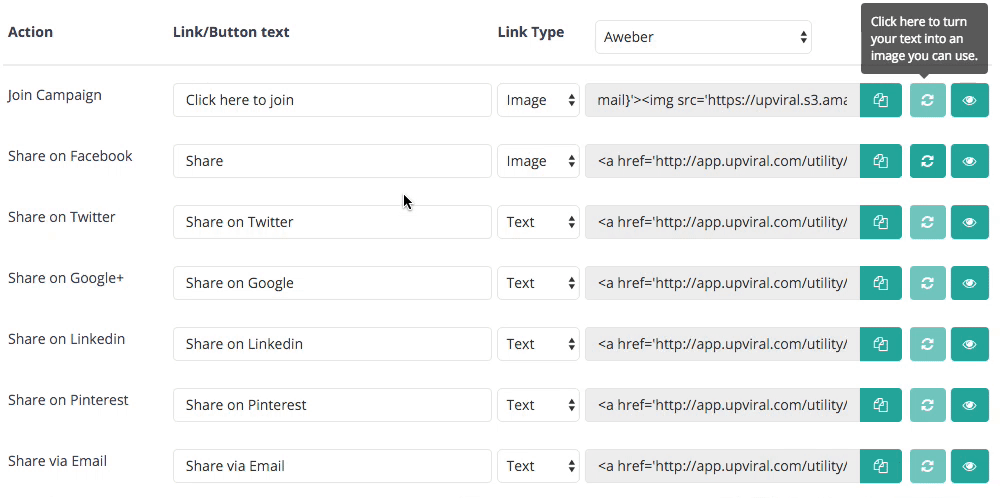This screenshot has width=1000, height=498.
Task: Click the 'Share on Facebook' action label
Action: 70,156
